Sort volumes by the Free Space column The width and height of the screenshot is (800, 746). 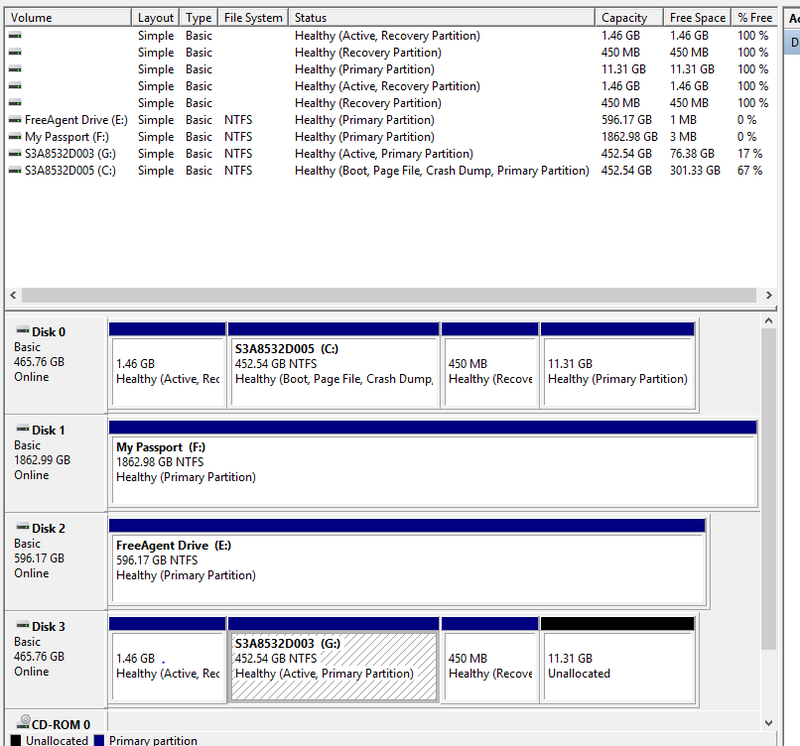(697, 17)
